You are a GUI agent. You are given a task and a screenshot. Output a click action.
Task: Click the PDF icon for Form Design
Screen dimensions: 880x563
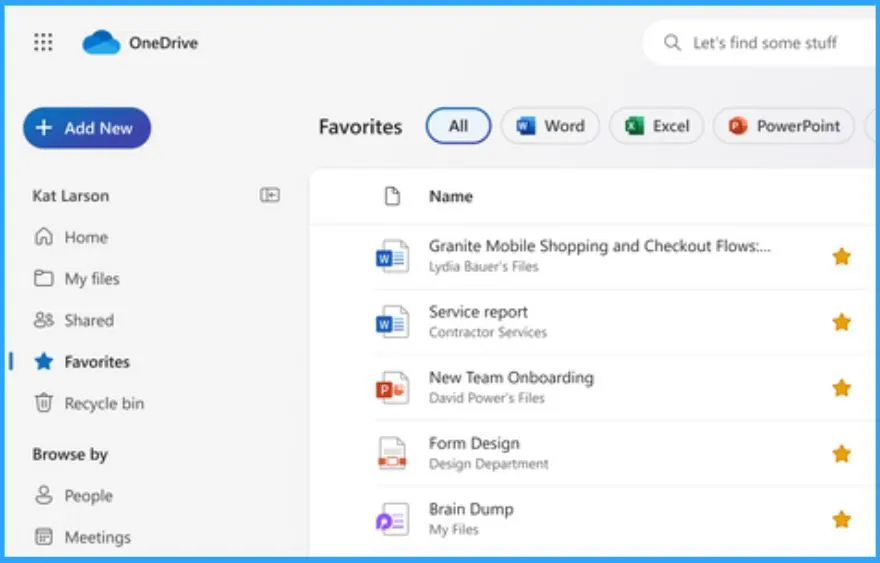point(392,453)
